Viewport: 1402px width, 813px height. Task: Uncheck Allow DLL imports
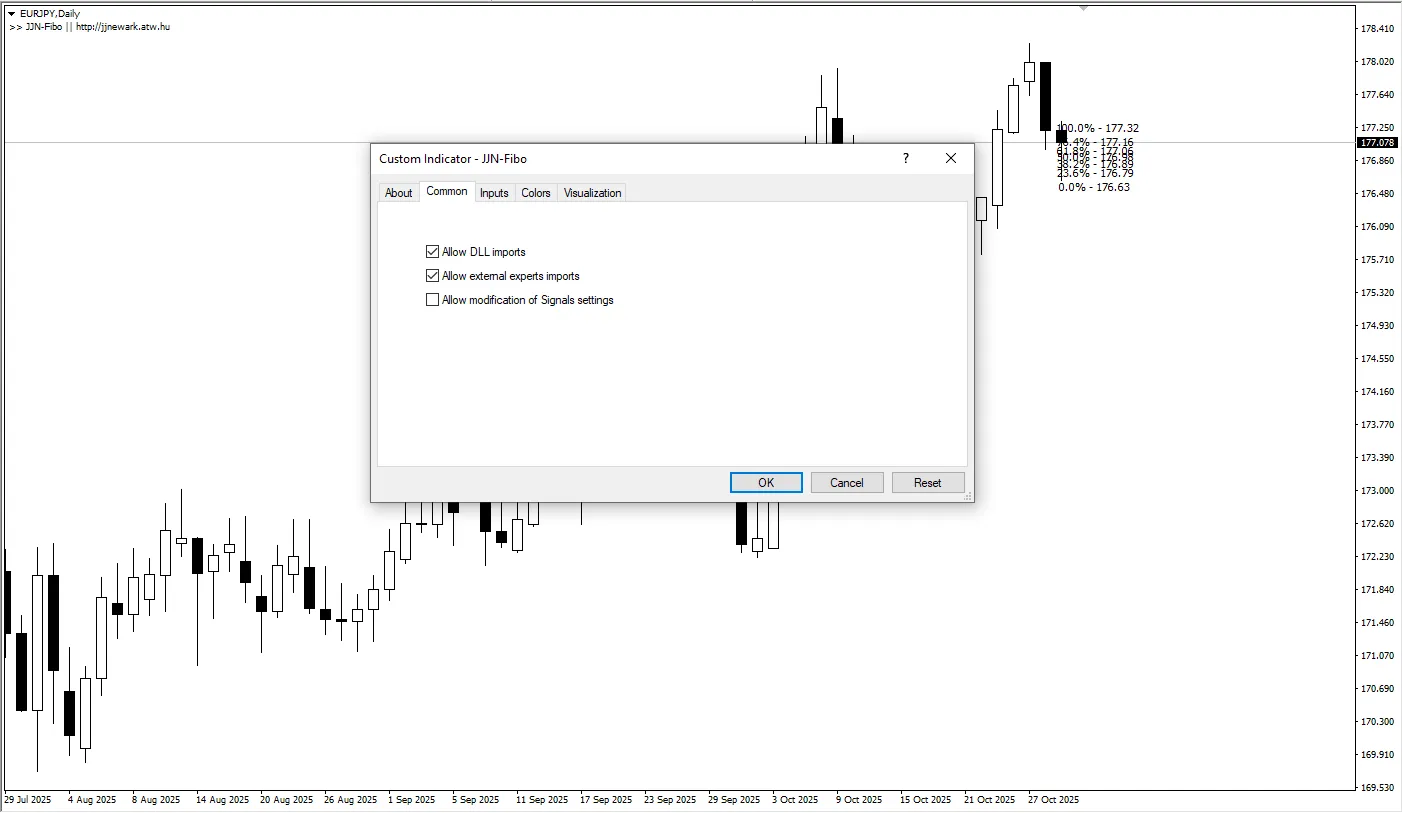tap(432, 252)
